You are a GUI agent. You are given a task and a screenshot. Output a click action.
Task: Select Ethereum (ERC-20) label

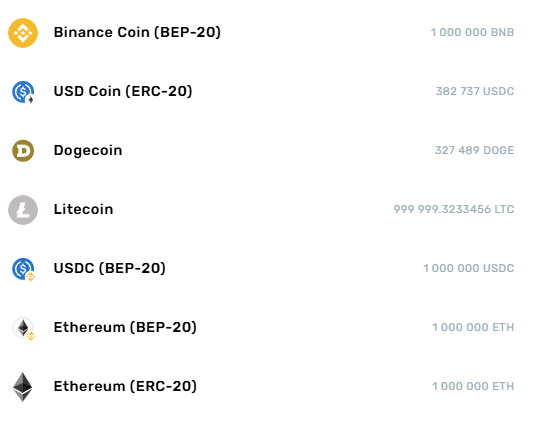125,386
